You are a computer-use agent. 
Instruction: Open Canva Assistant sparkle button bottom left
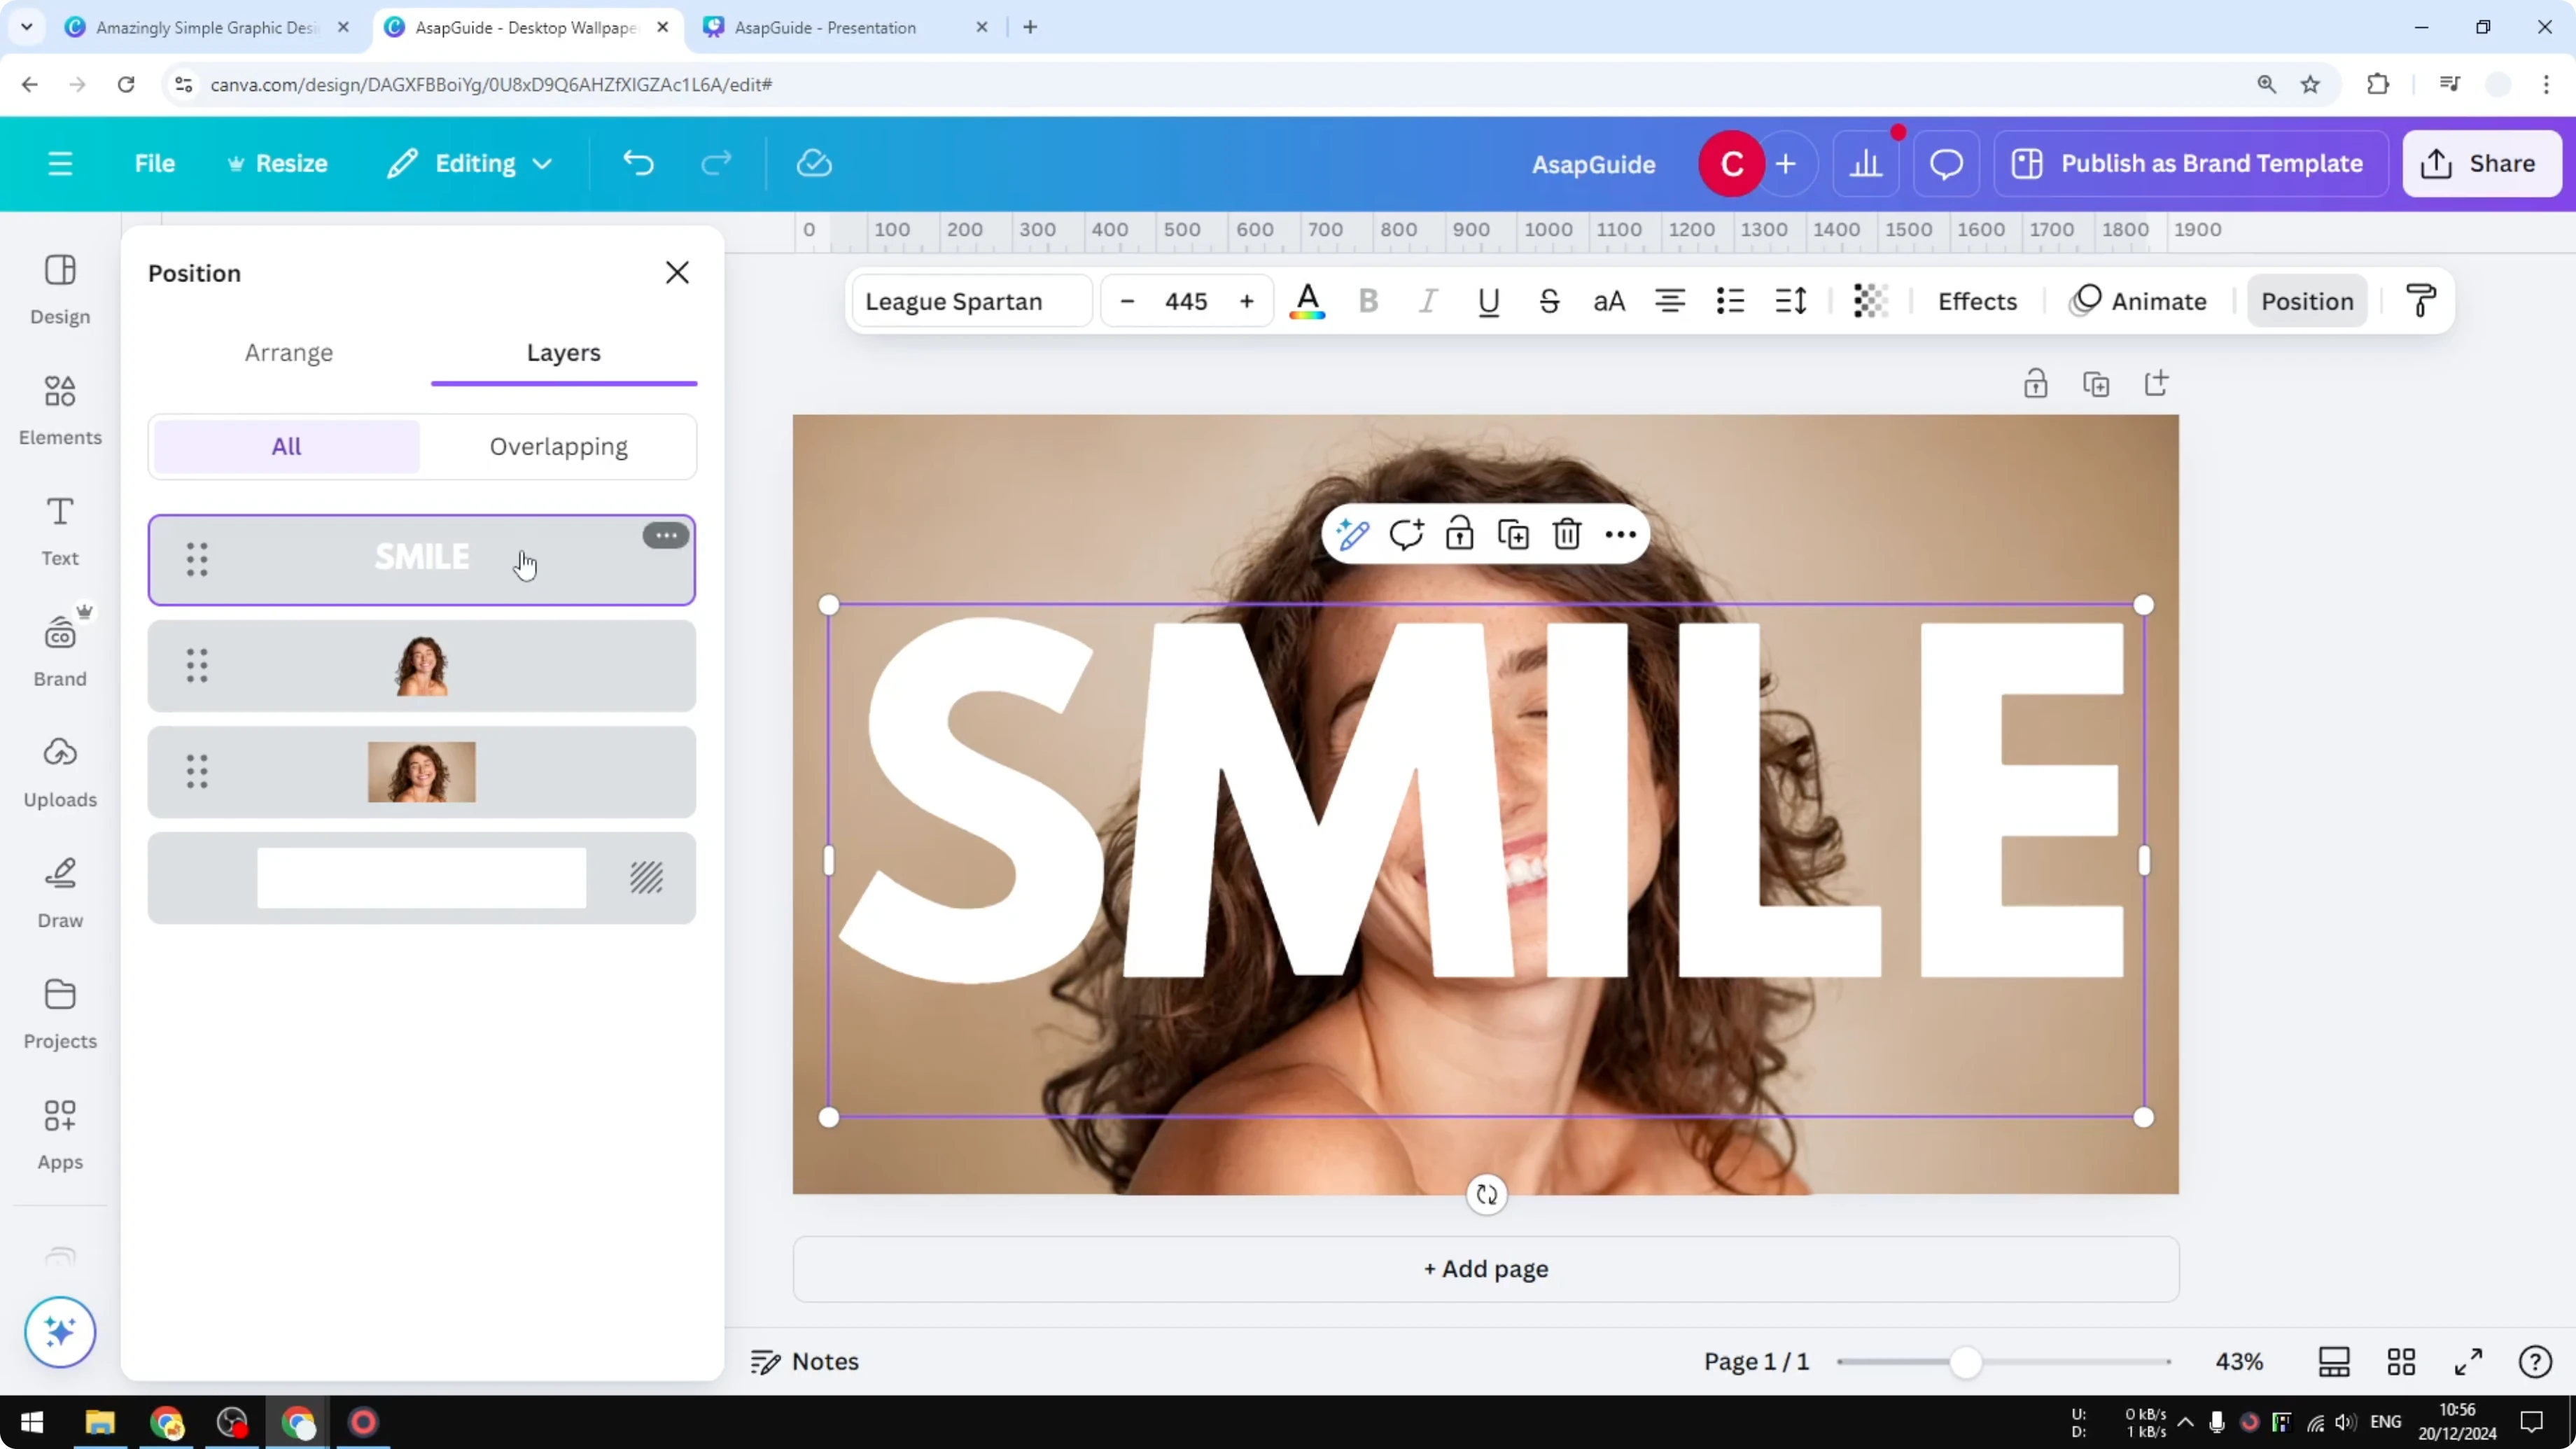pos(59,1332)
